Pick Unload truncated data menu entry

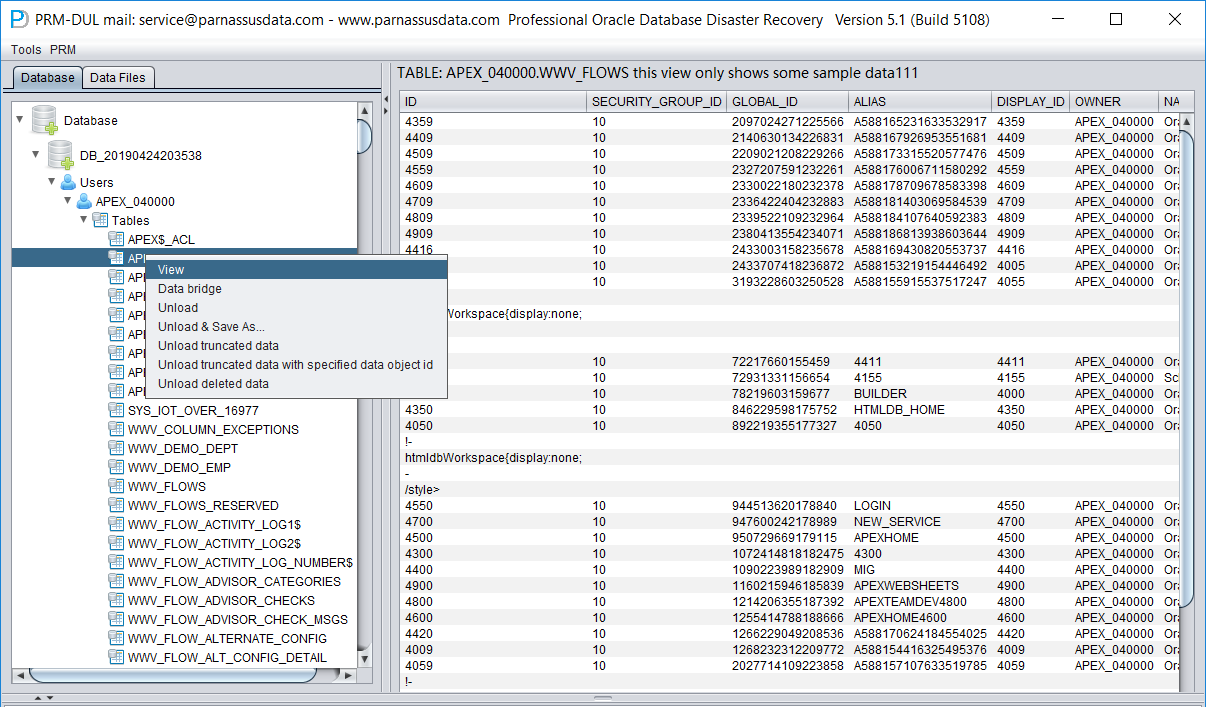(296, 346)
